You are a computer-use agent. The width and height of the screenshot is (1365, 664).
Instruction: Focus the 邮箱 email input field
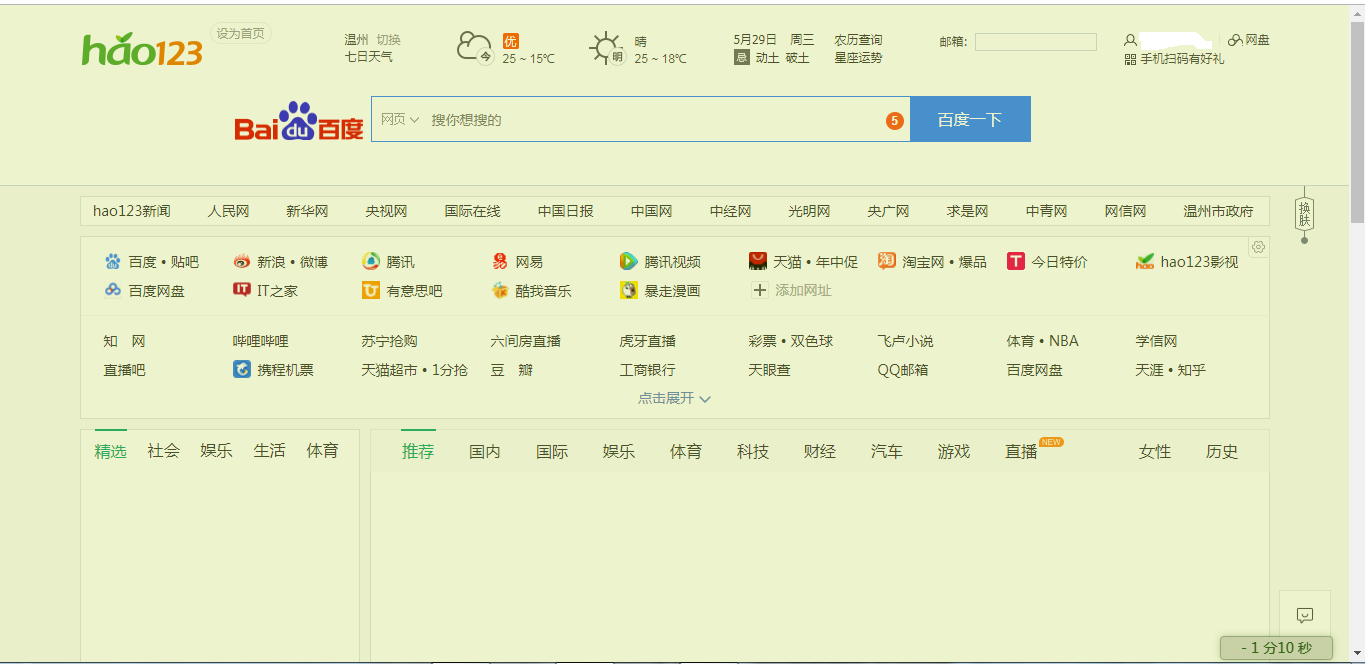1036,42
